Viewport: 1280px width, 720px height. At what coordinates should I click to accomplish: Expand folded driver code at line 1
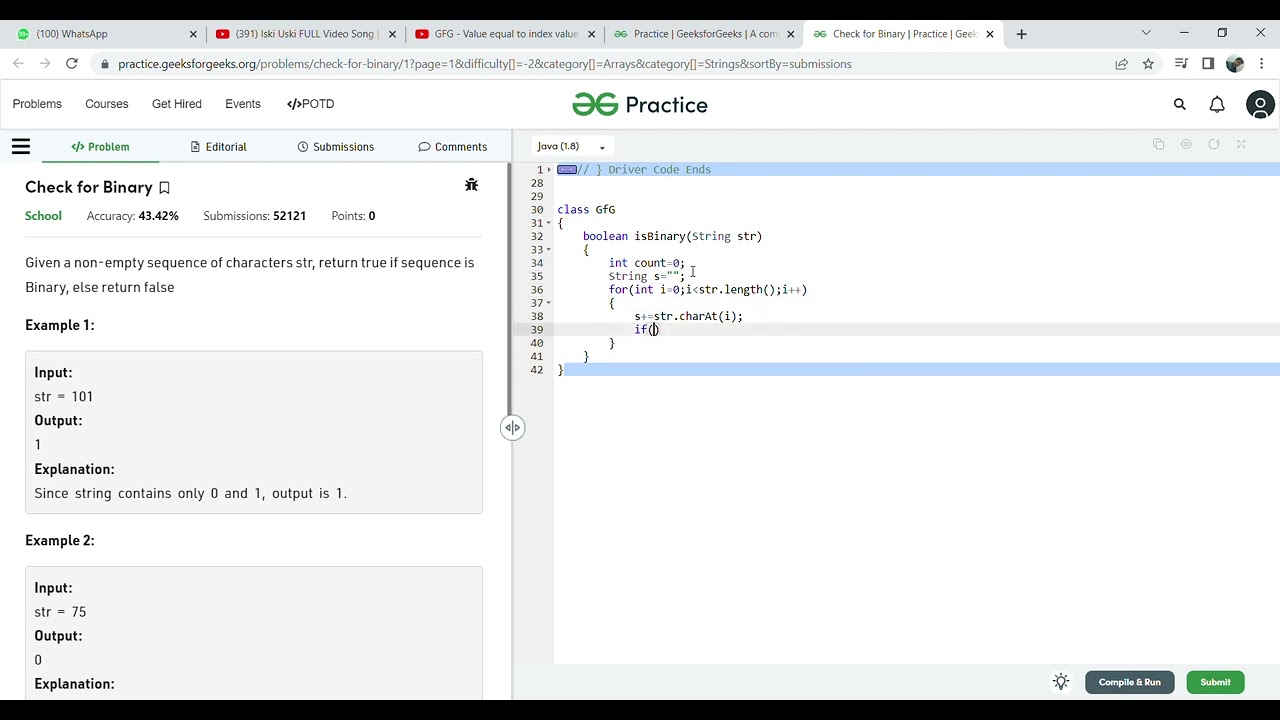tap(549, 170)
